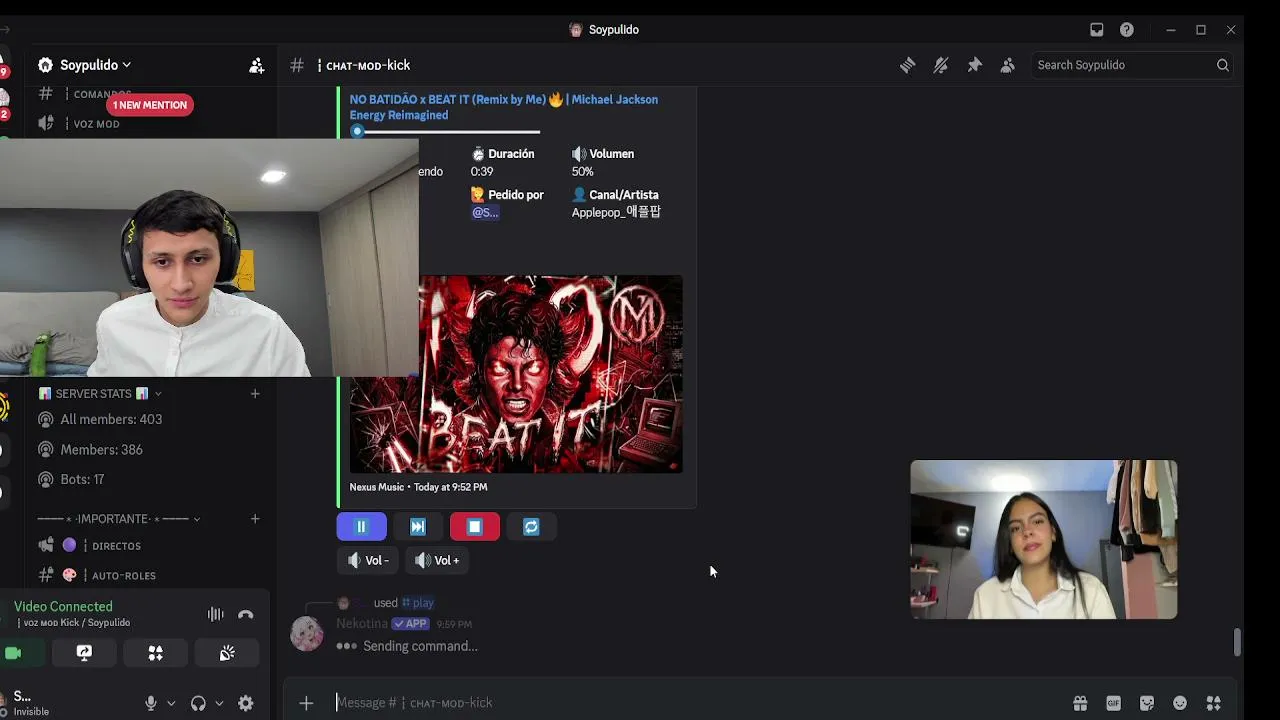Open audio output options dropdown
Viewport: 1280px width, 720px height.
(219, 703)
